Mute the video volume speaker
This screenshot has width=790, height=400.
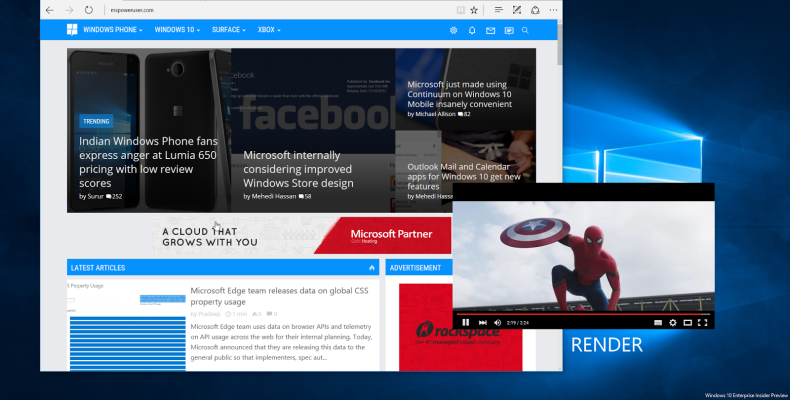pyautogui.click(x=497, y=322)
